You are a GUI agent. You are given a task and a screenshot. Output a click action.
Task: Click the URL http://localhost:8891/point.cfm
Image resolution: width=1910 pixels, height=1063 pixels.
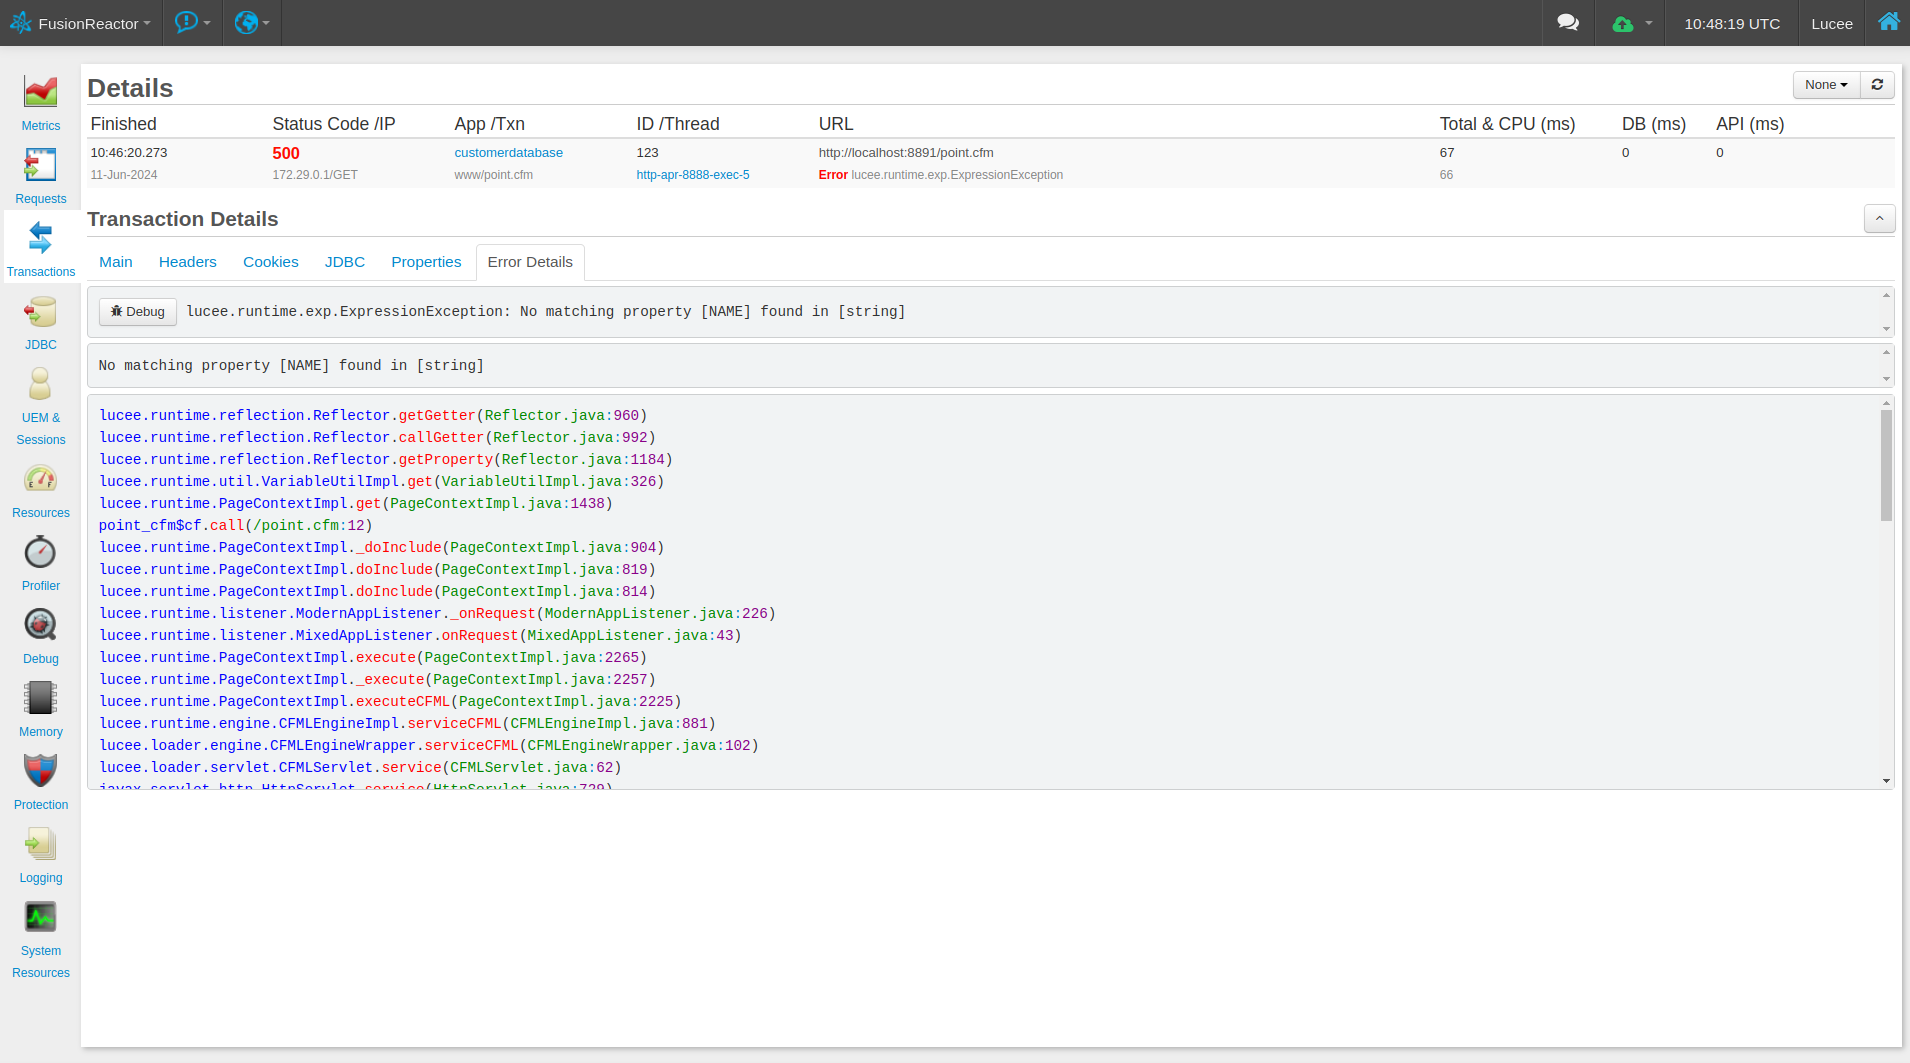906,153
